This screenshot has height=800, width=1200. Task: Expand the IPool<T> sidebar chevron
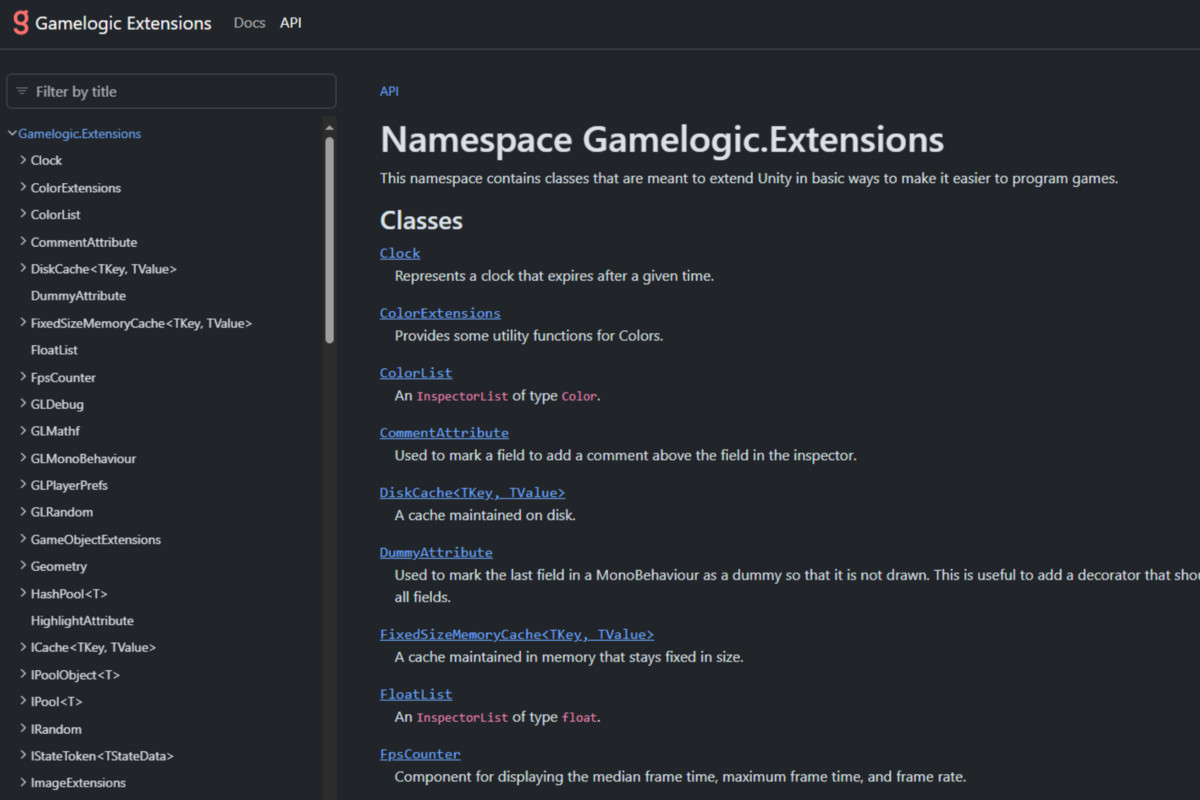pyautogui.click(x=23, y=701)
